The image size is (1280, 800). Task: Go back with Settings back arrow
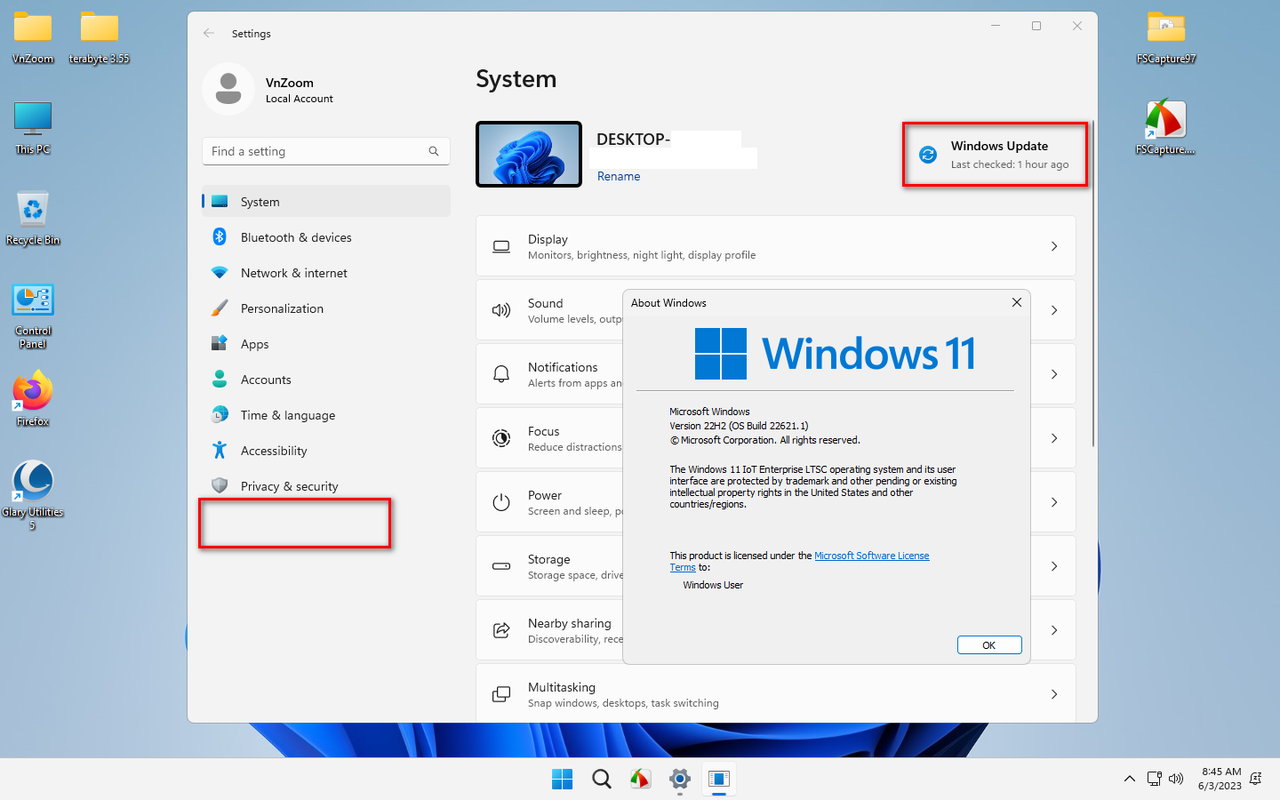209,33
